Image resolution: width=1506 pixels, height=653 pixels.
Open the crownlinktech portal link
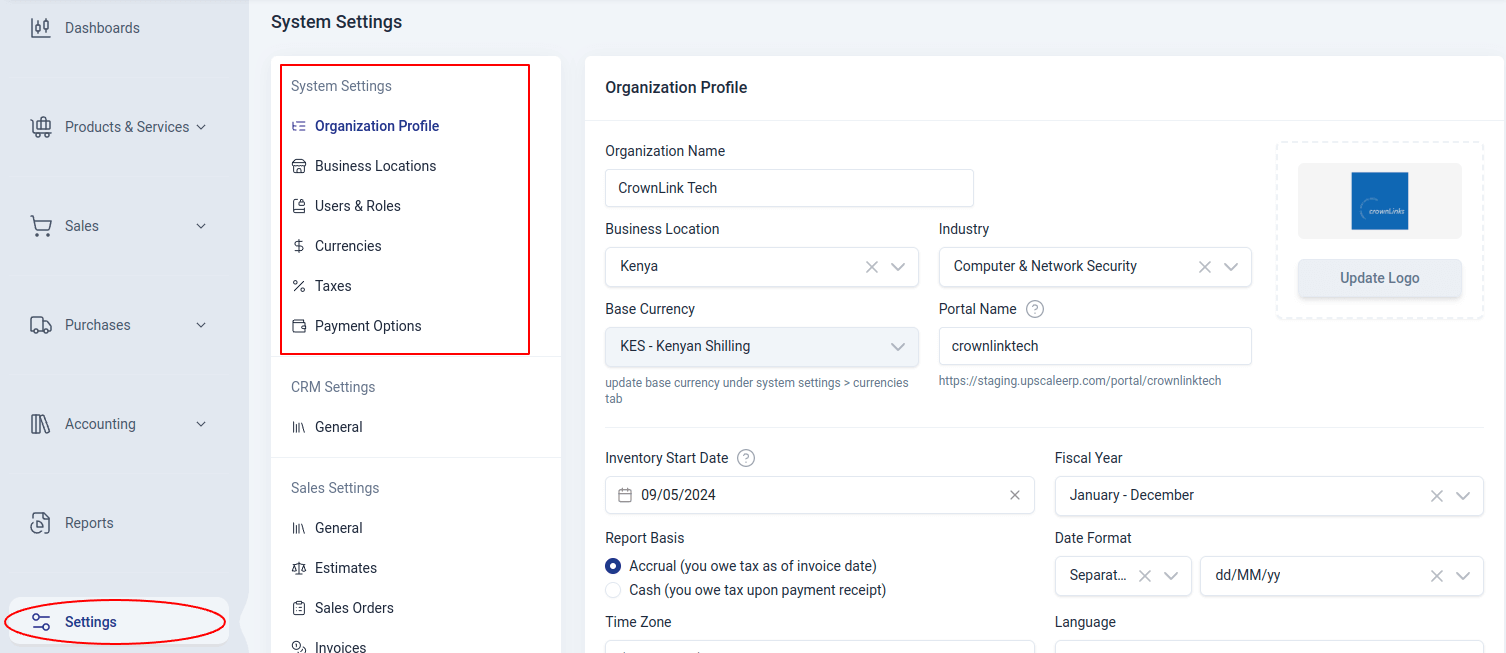[1080, 380]
